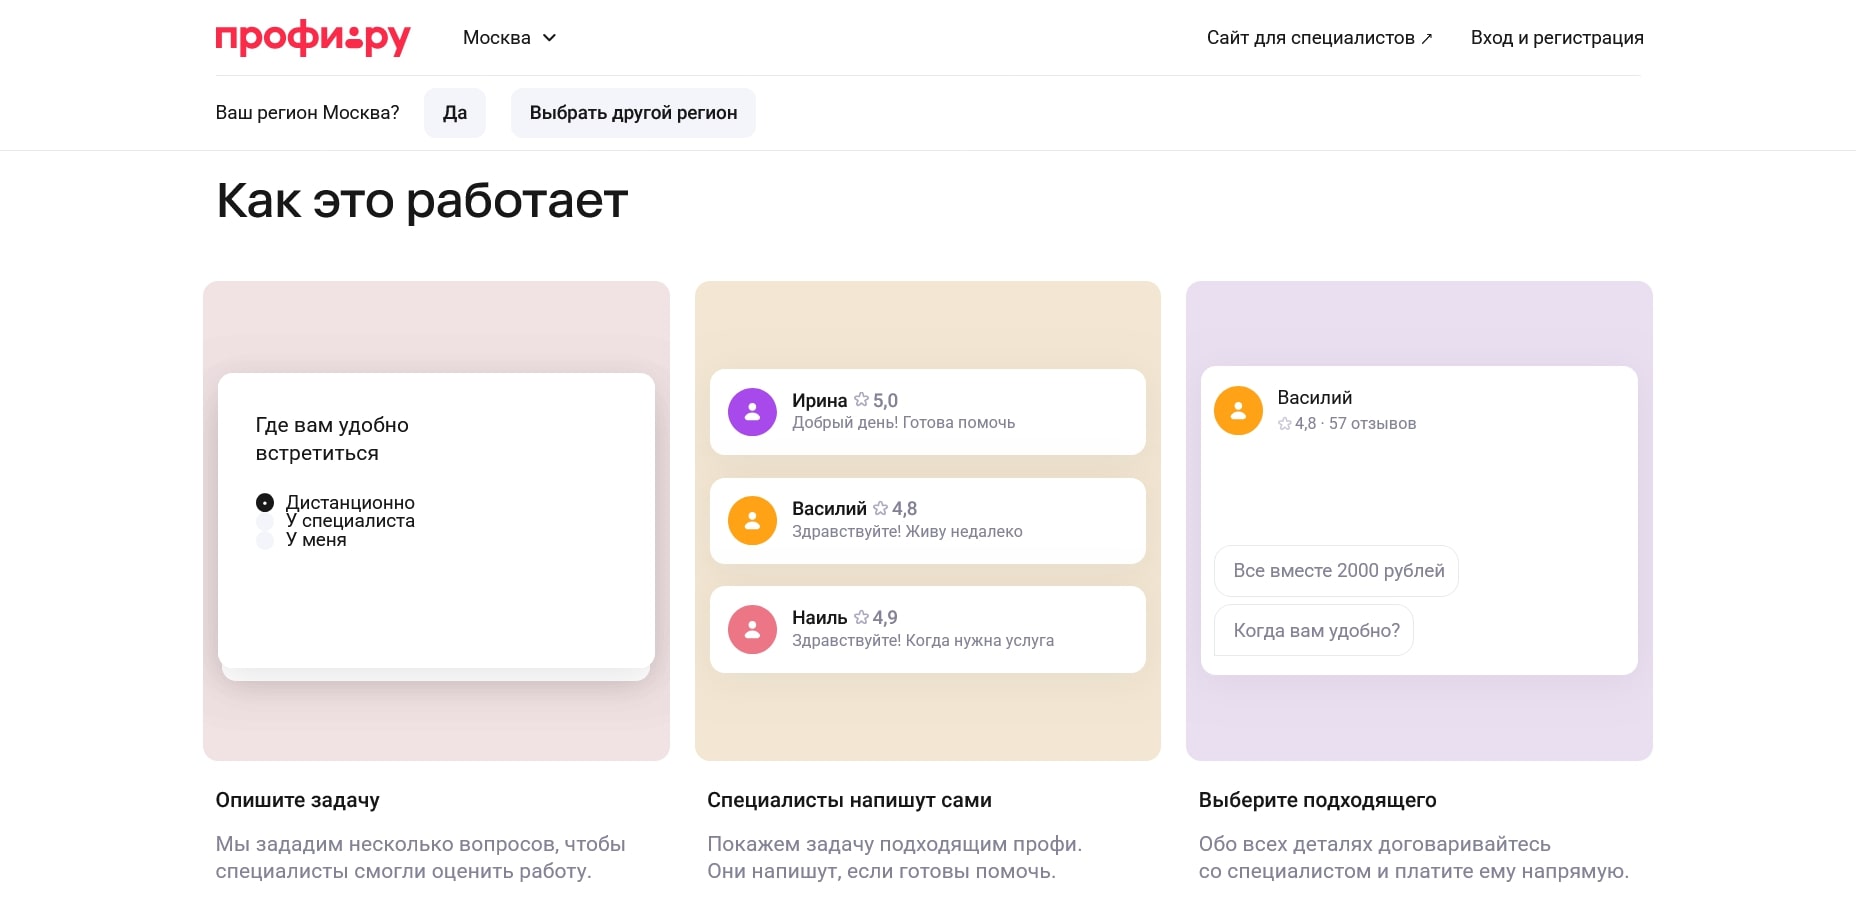Open Вход и регистрация
This screenshot has height=913, width=1856.
pyautogui.click(x=1556, y=37)
